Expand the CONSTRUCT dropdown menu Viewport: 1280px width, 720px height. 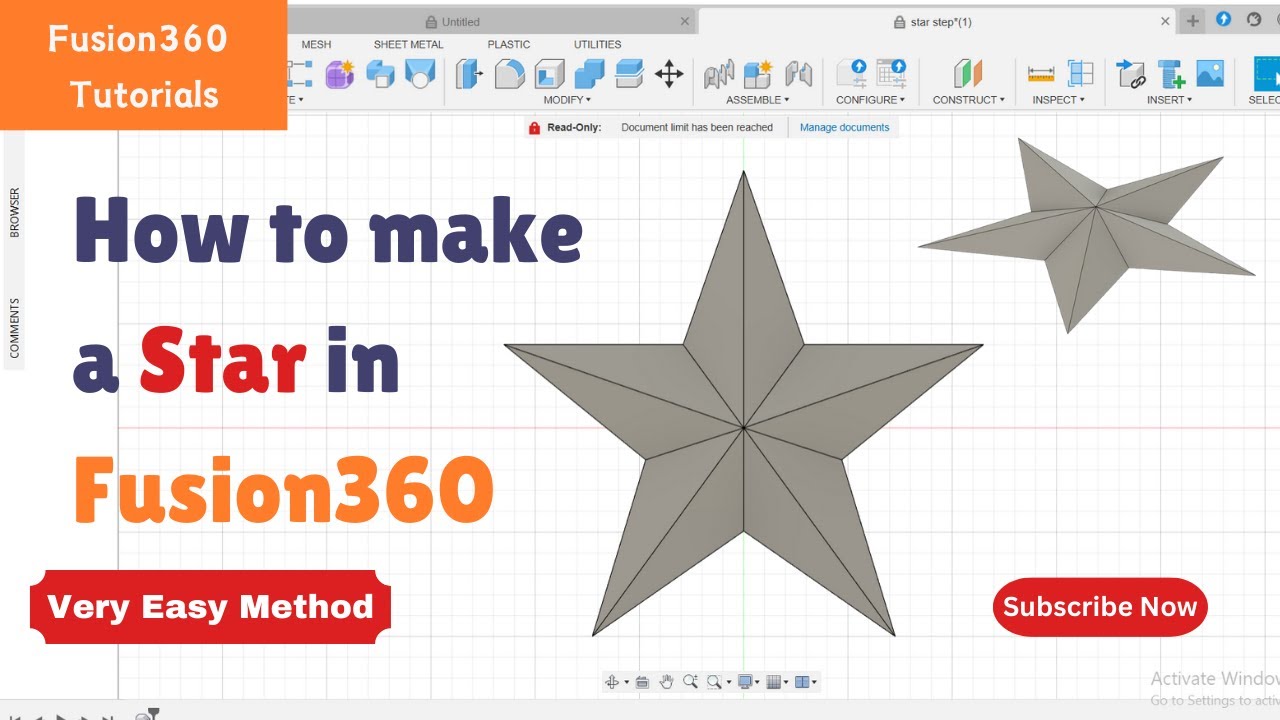pos(969,100)
